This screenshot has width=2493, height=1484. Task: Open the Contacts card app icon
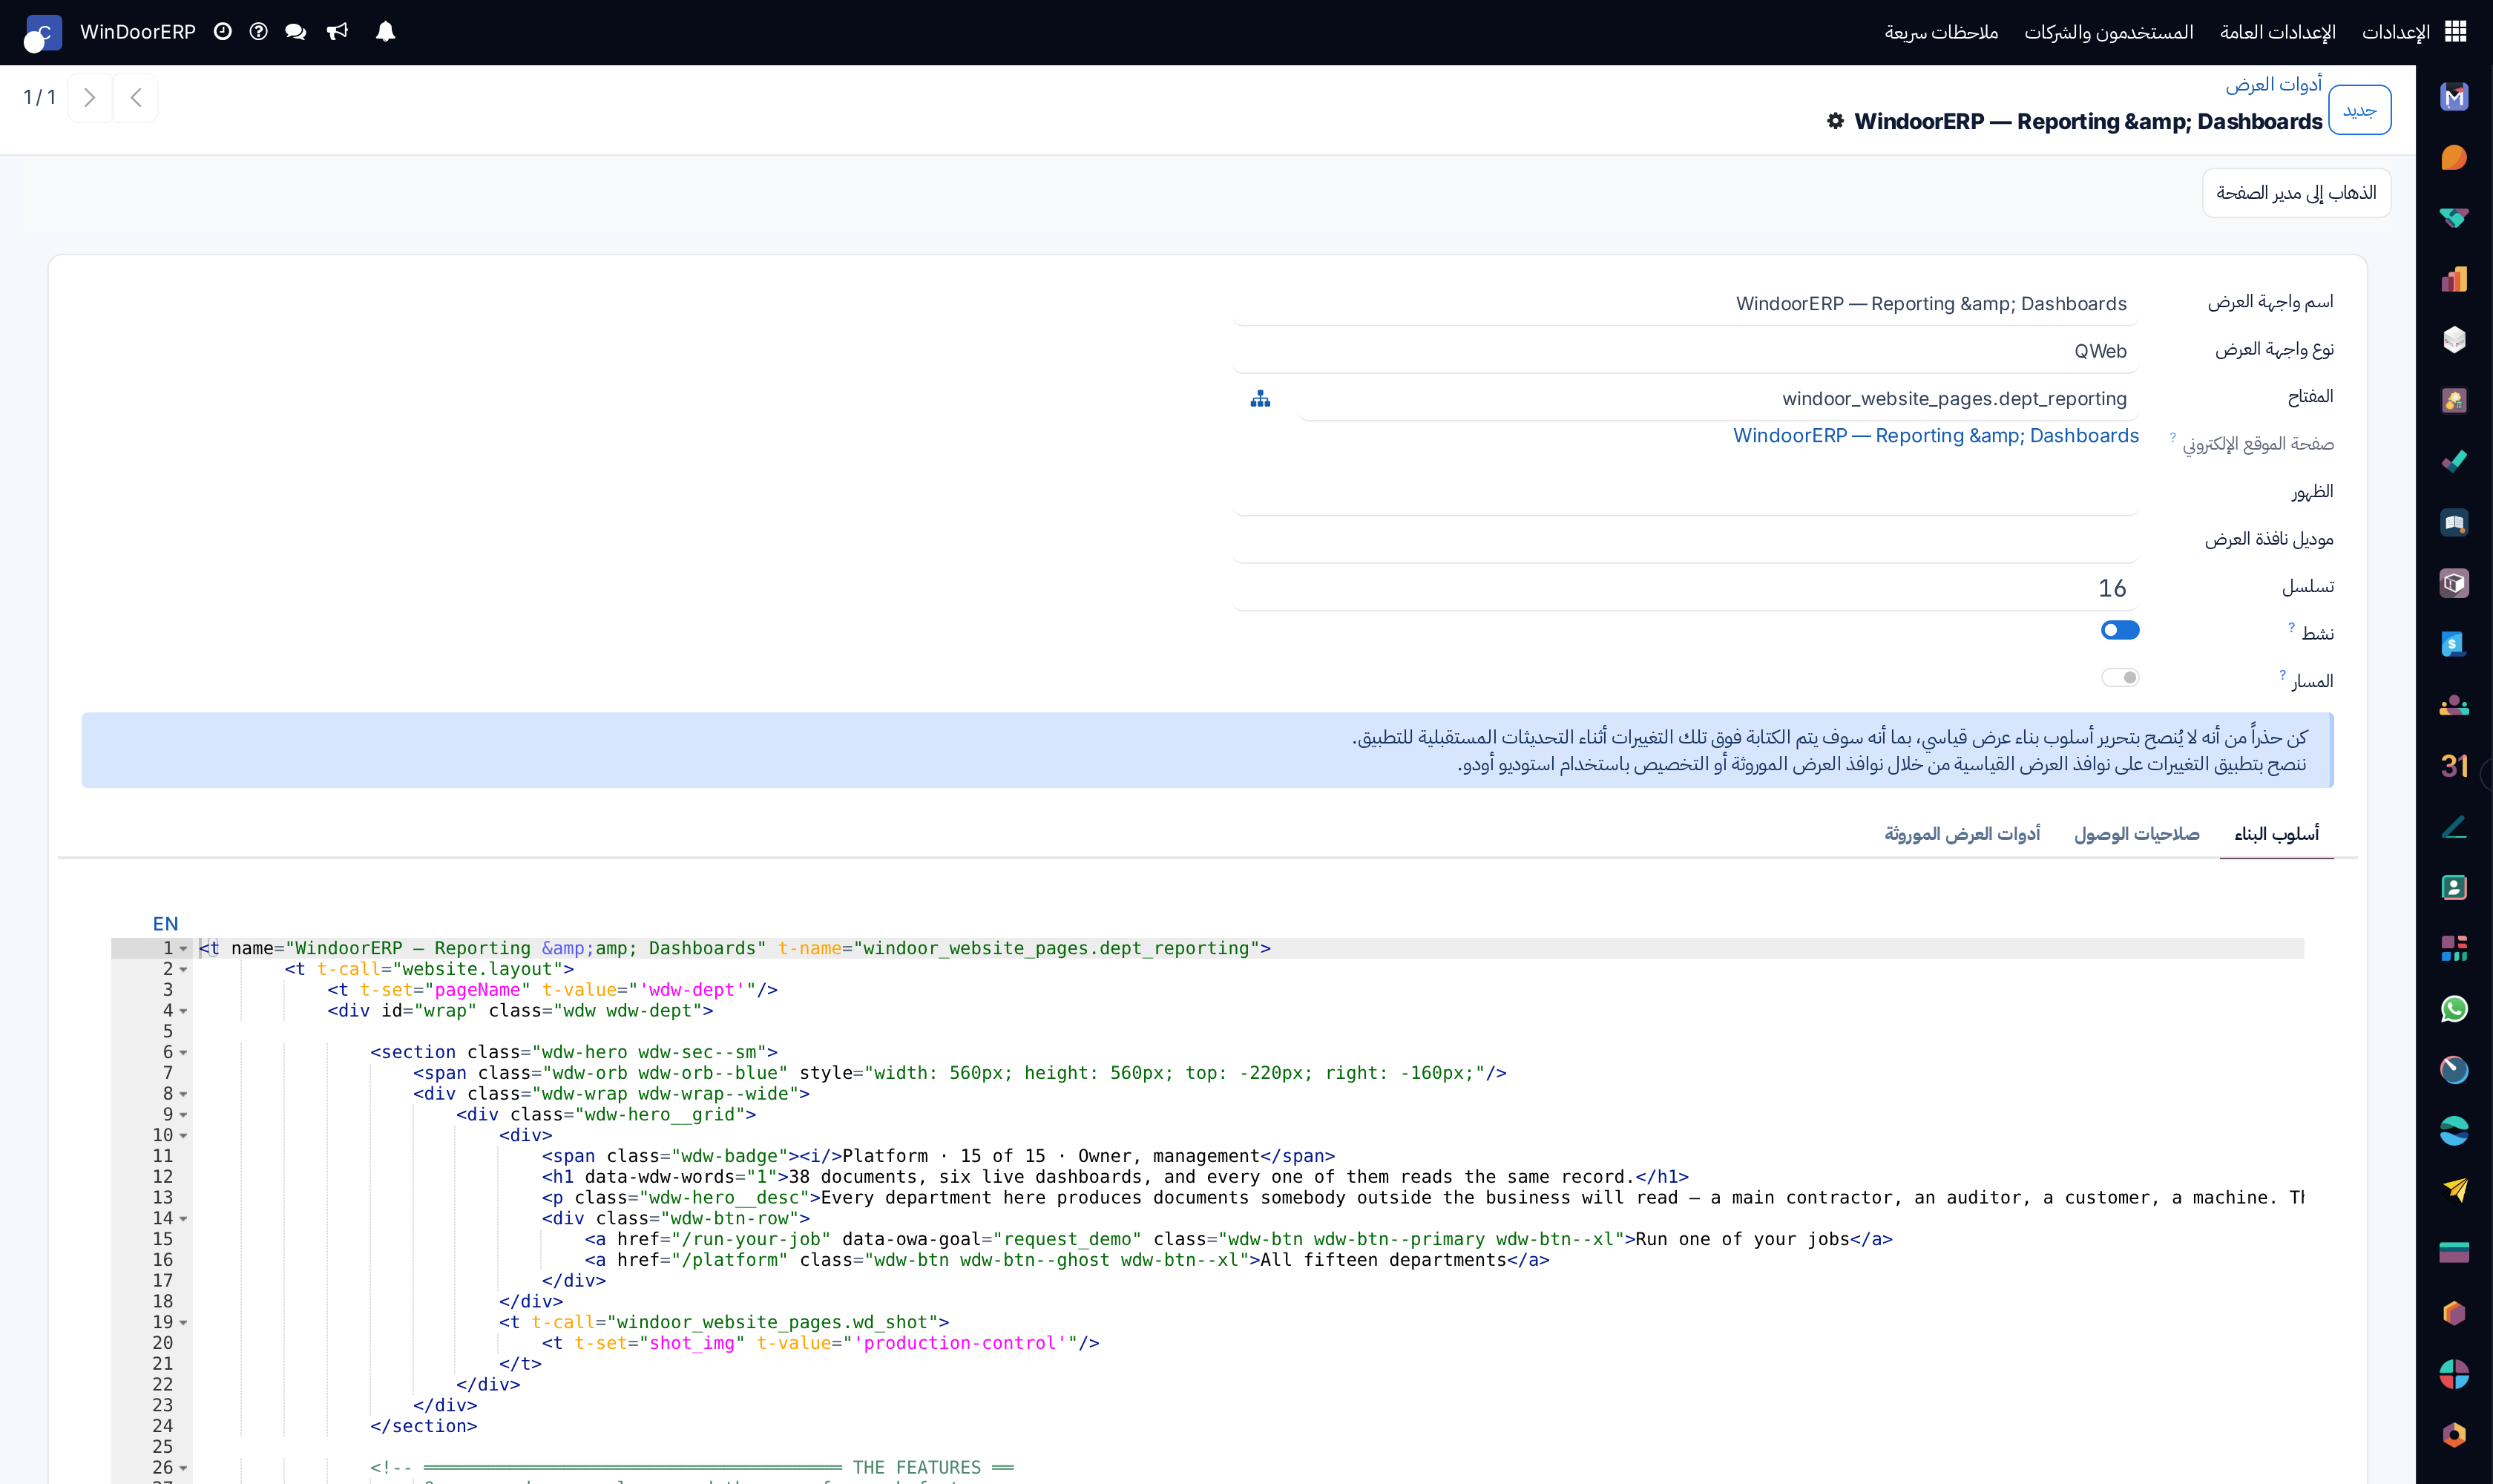[x=2454, y=888]
